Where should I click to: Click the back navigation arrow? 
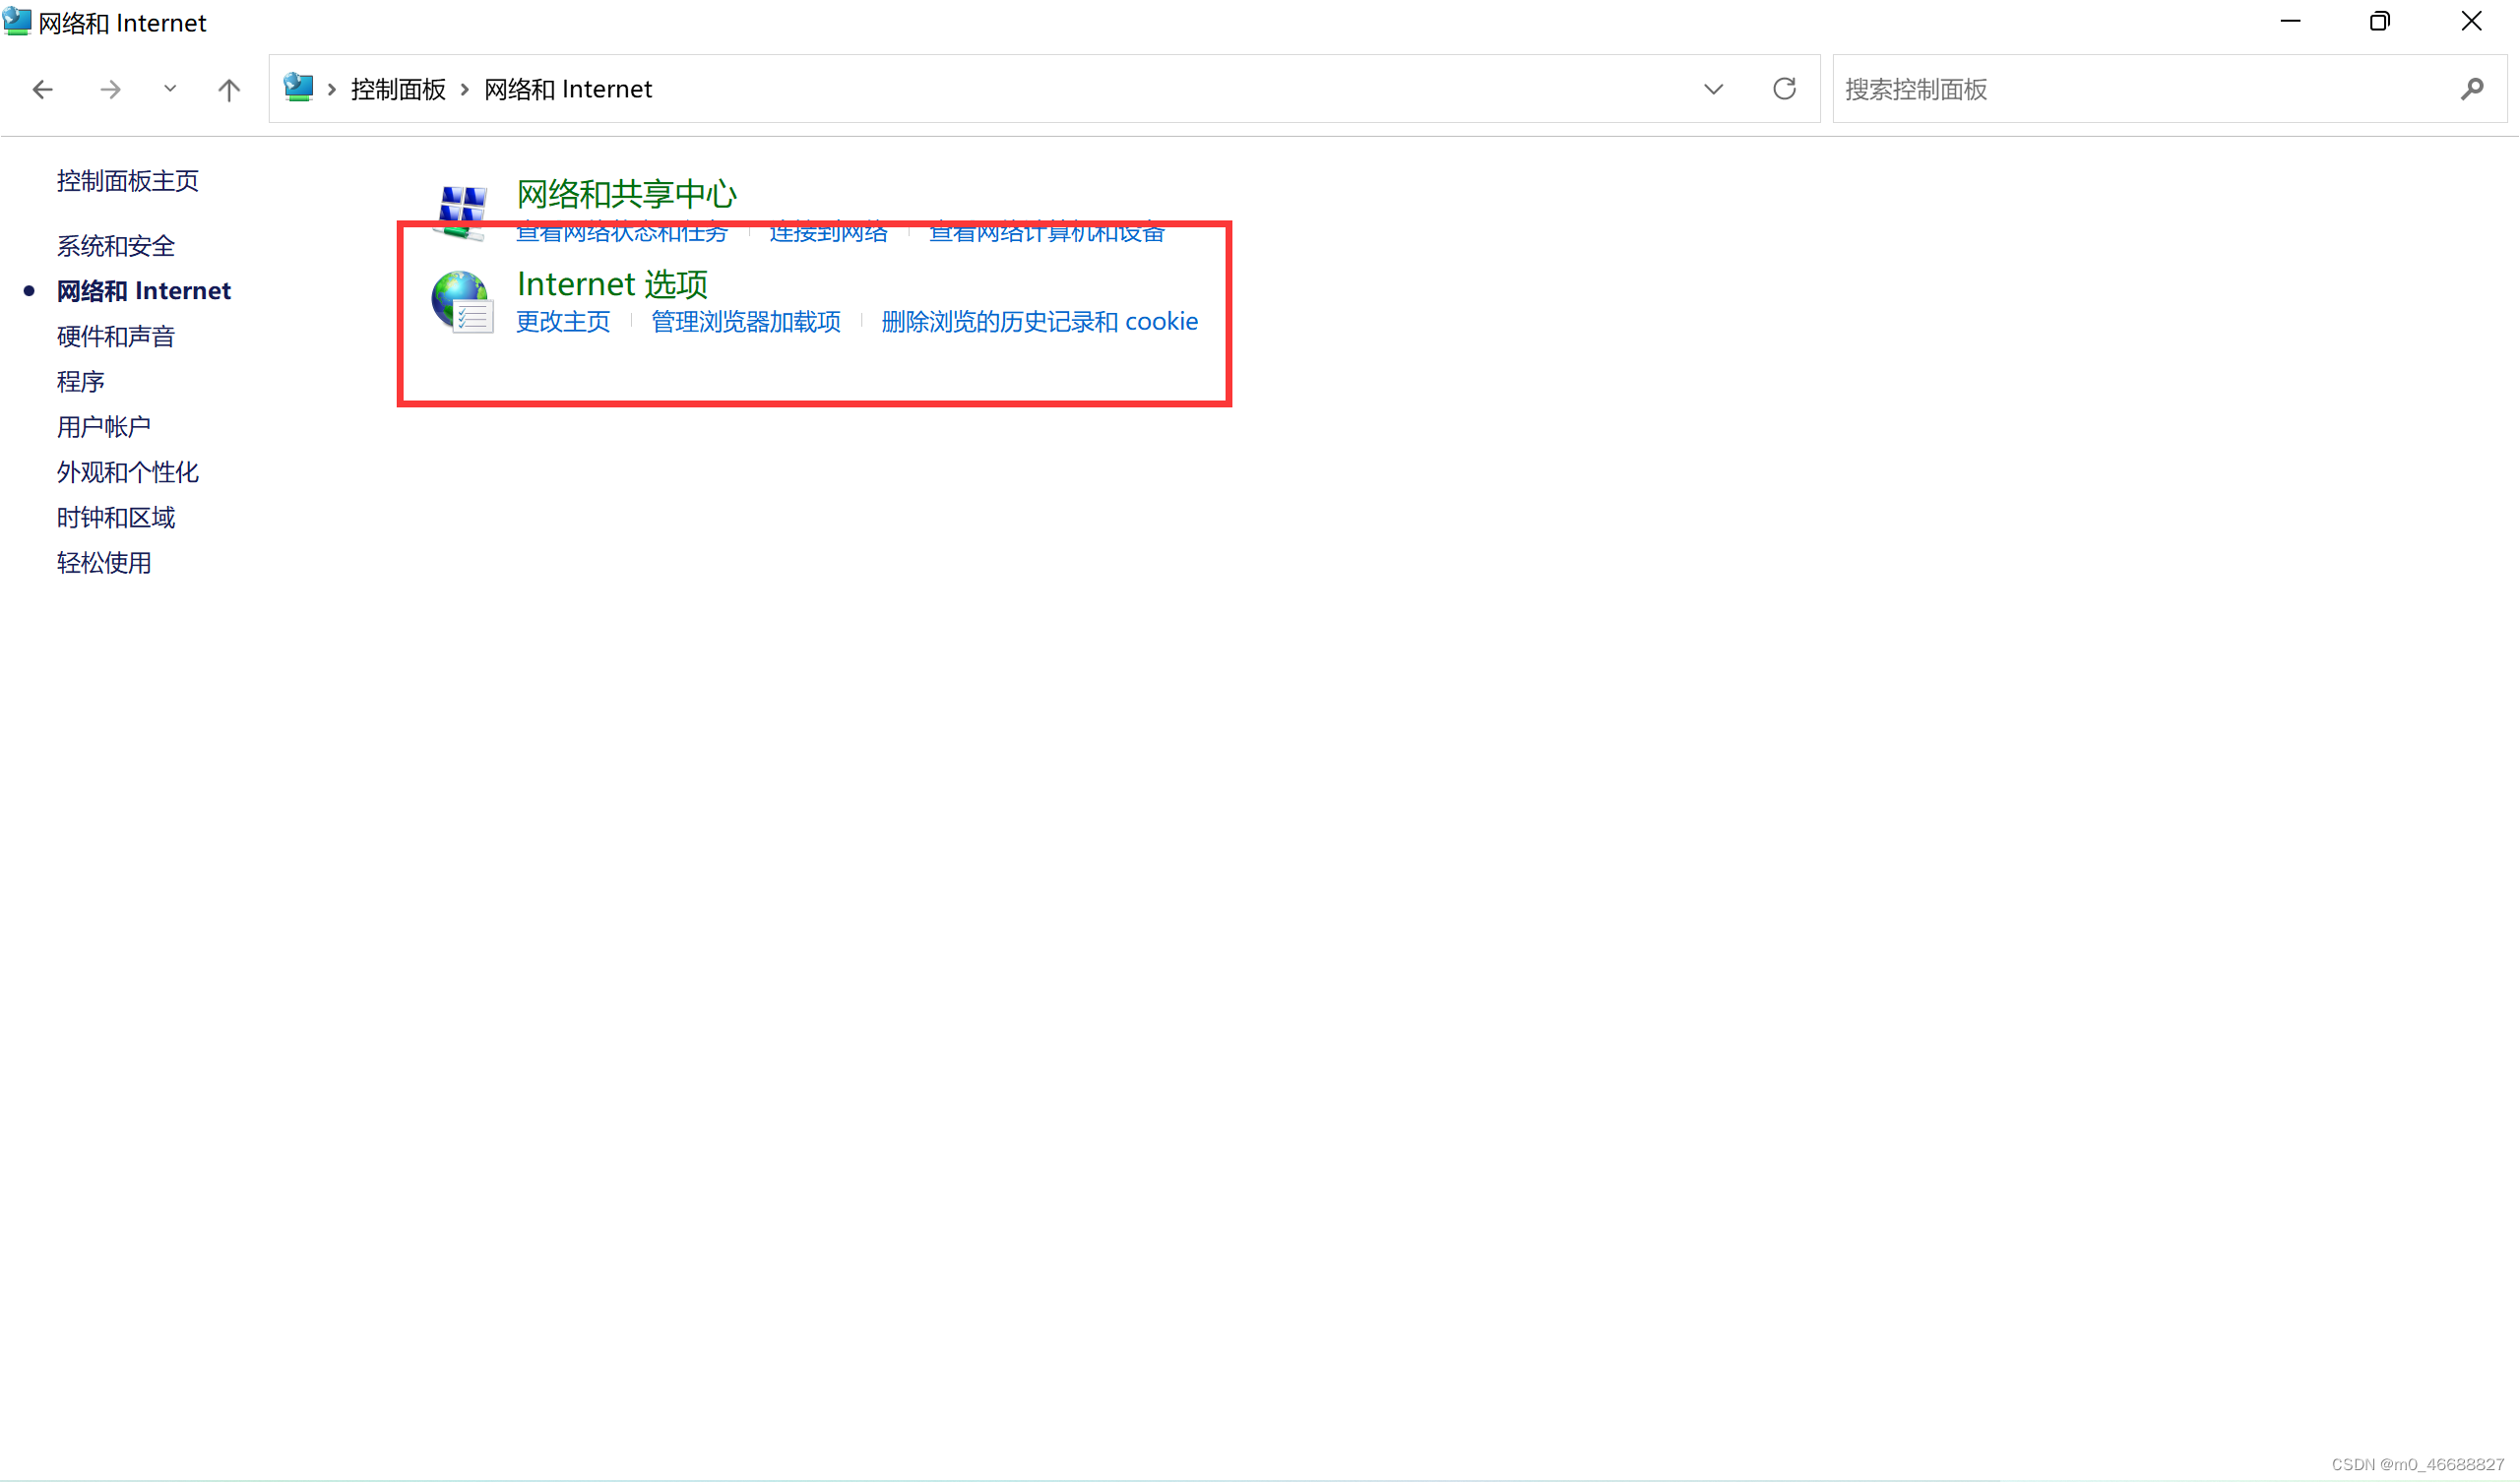coord(42,90)
